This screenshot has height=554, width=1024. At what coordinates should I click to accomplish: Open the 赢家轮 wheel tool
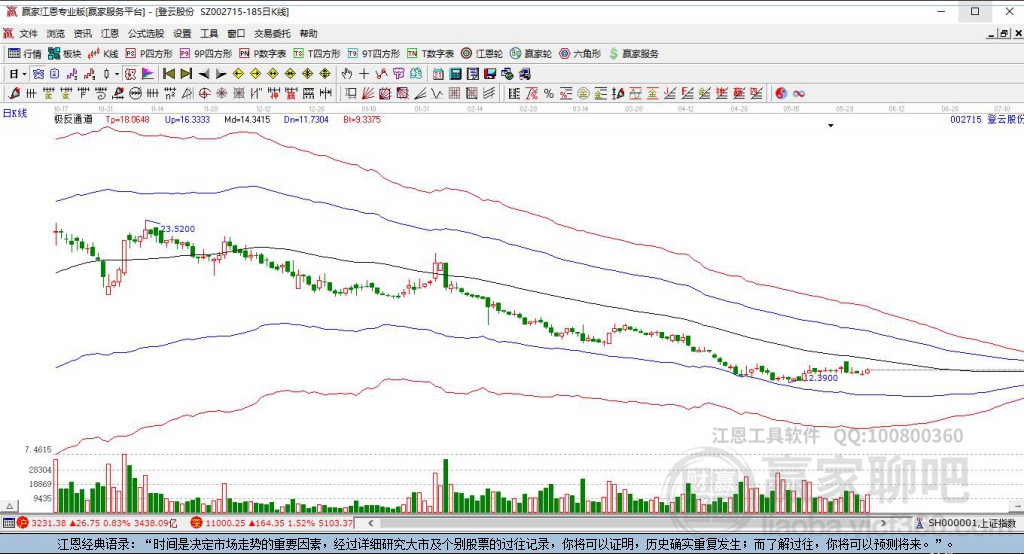click(x=531, y=54)
